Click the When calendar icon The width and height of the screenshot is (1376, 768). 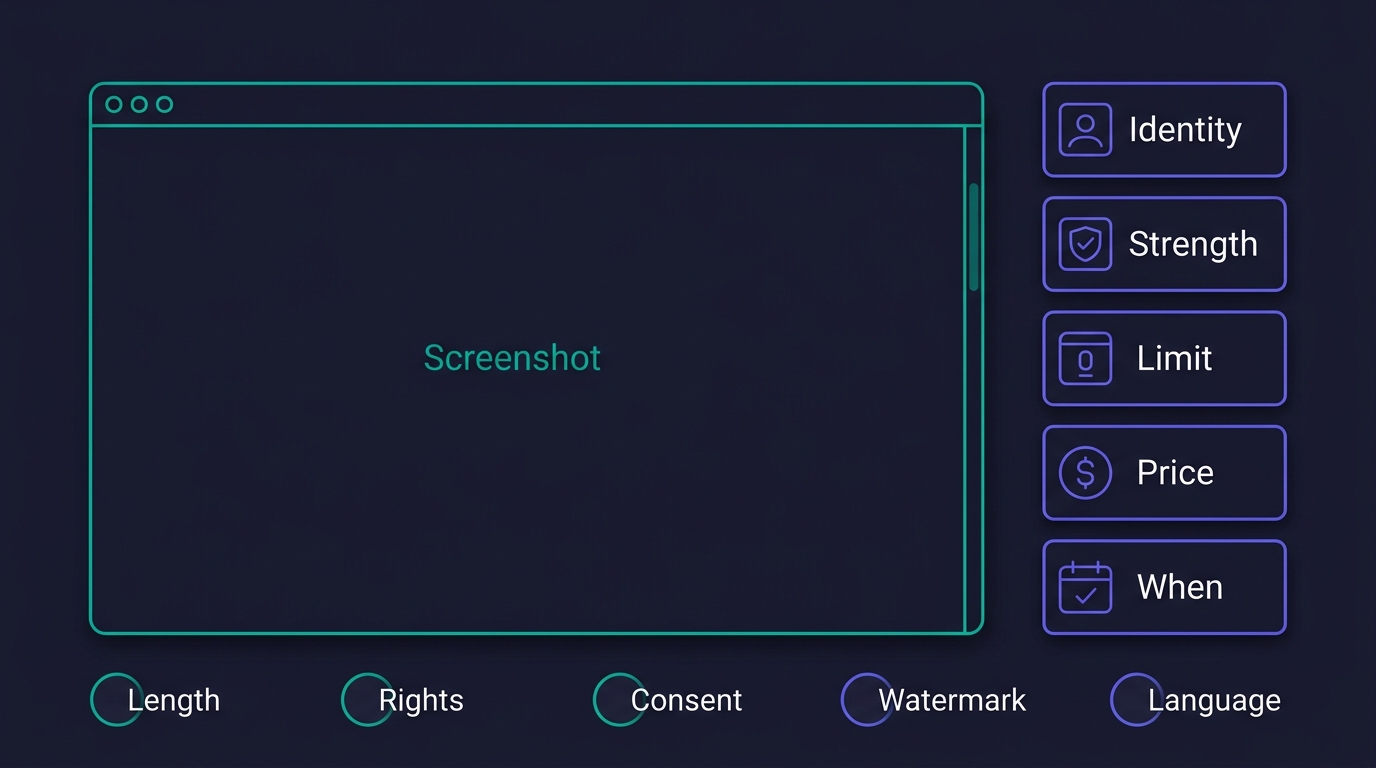click(x=1085, y=587)
